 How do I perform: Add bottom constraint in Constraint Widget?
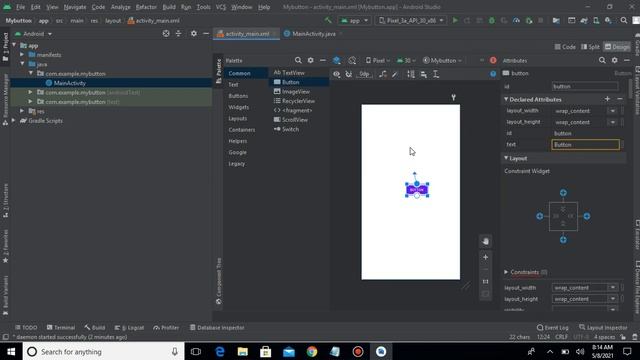pos(563,240)
